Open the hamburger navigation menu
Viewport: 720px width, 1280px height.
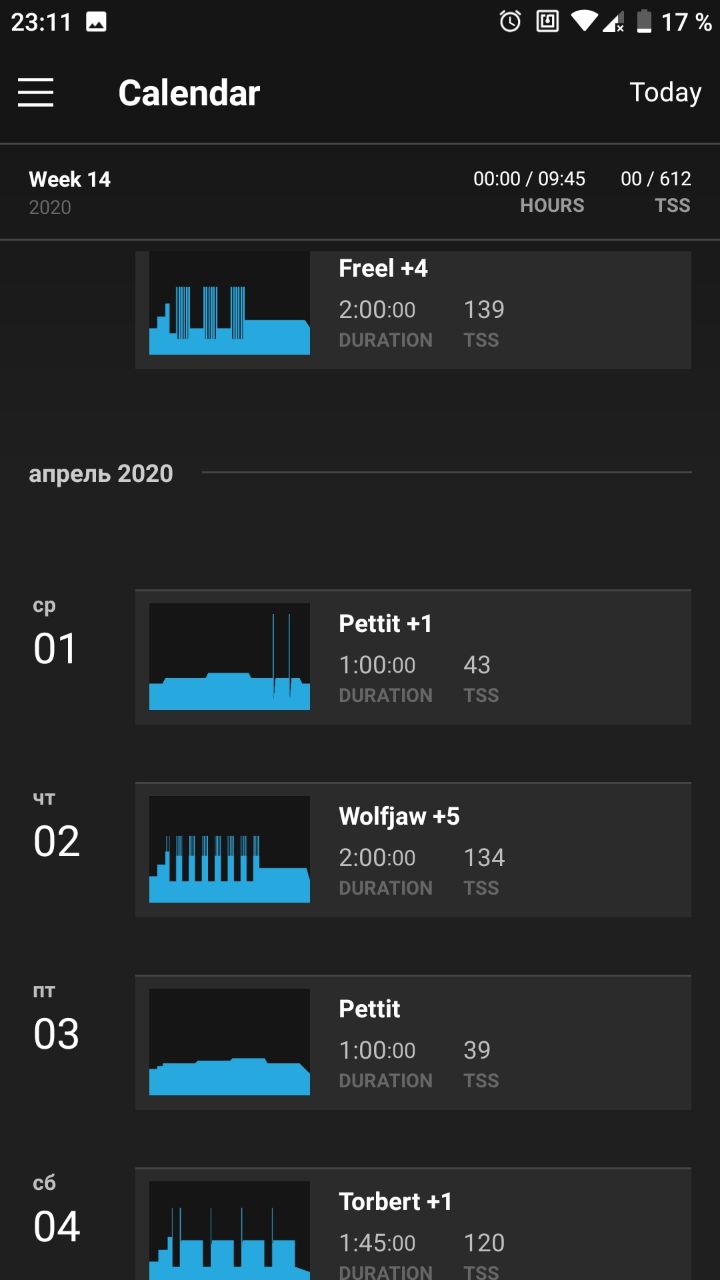(x=36, y=93)
